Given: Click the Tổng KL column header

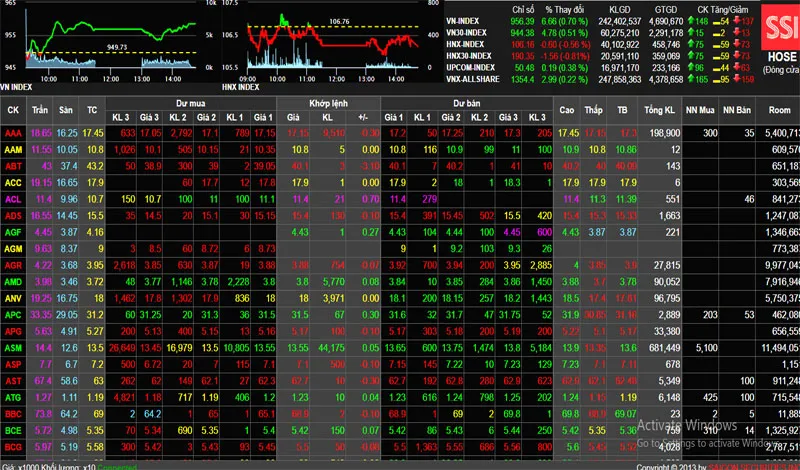Looking at the screenshot, I should pos(660,110).
